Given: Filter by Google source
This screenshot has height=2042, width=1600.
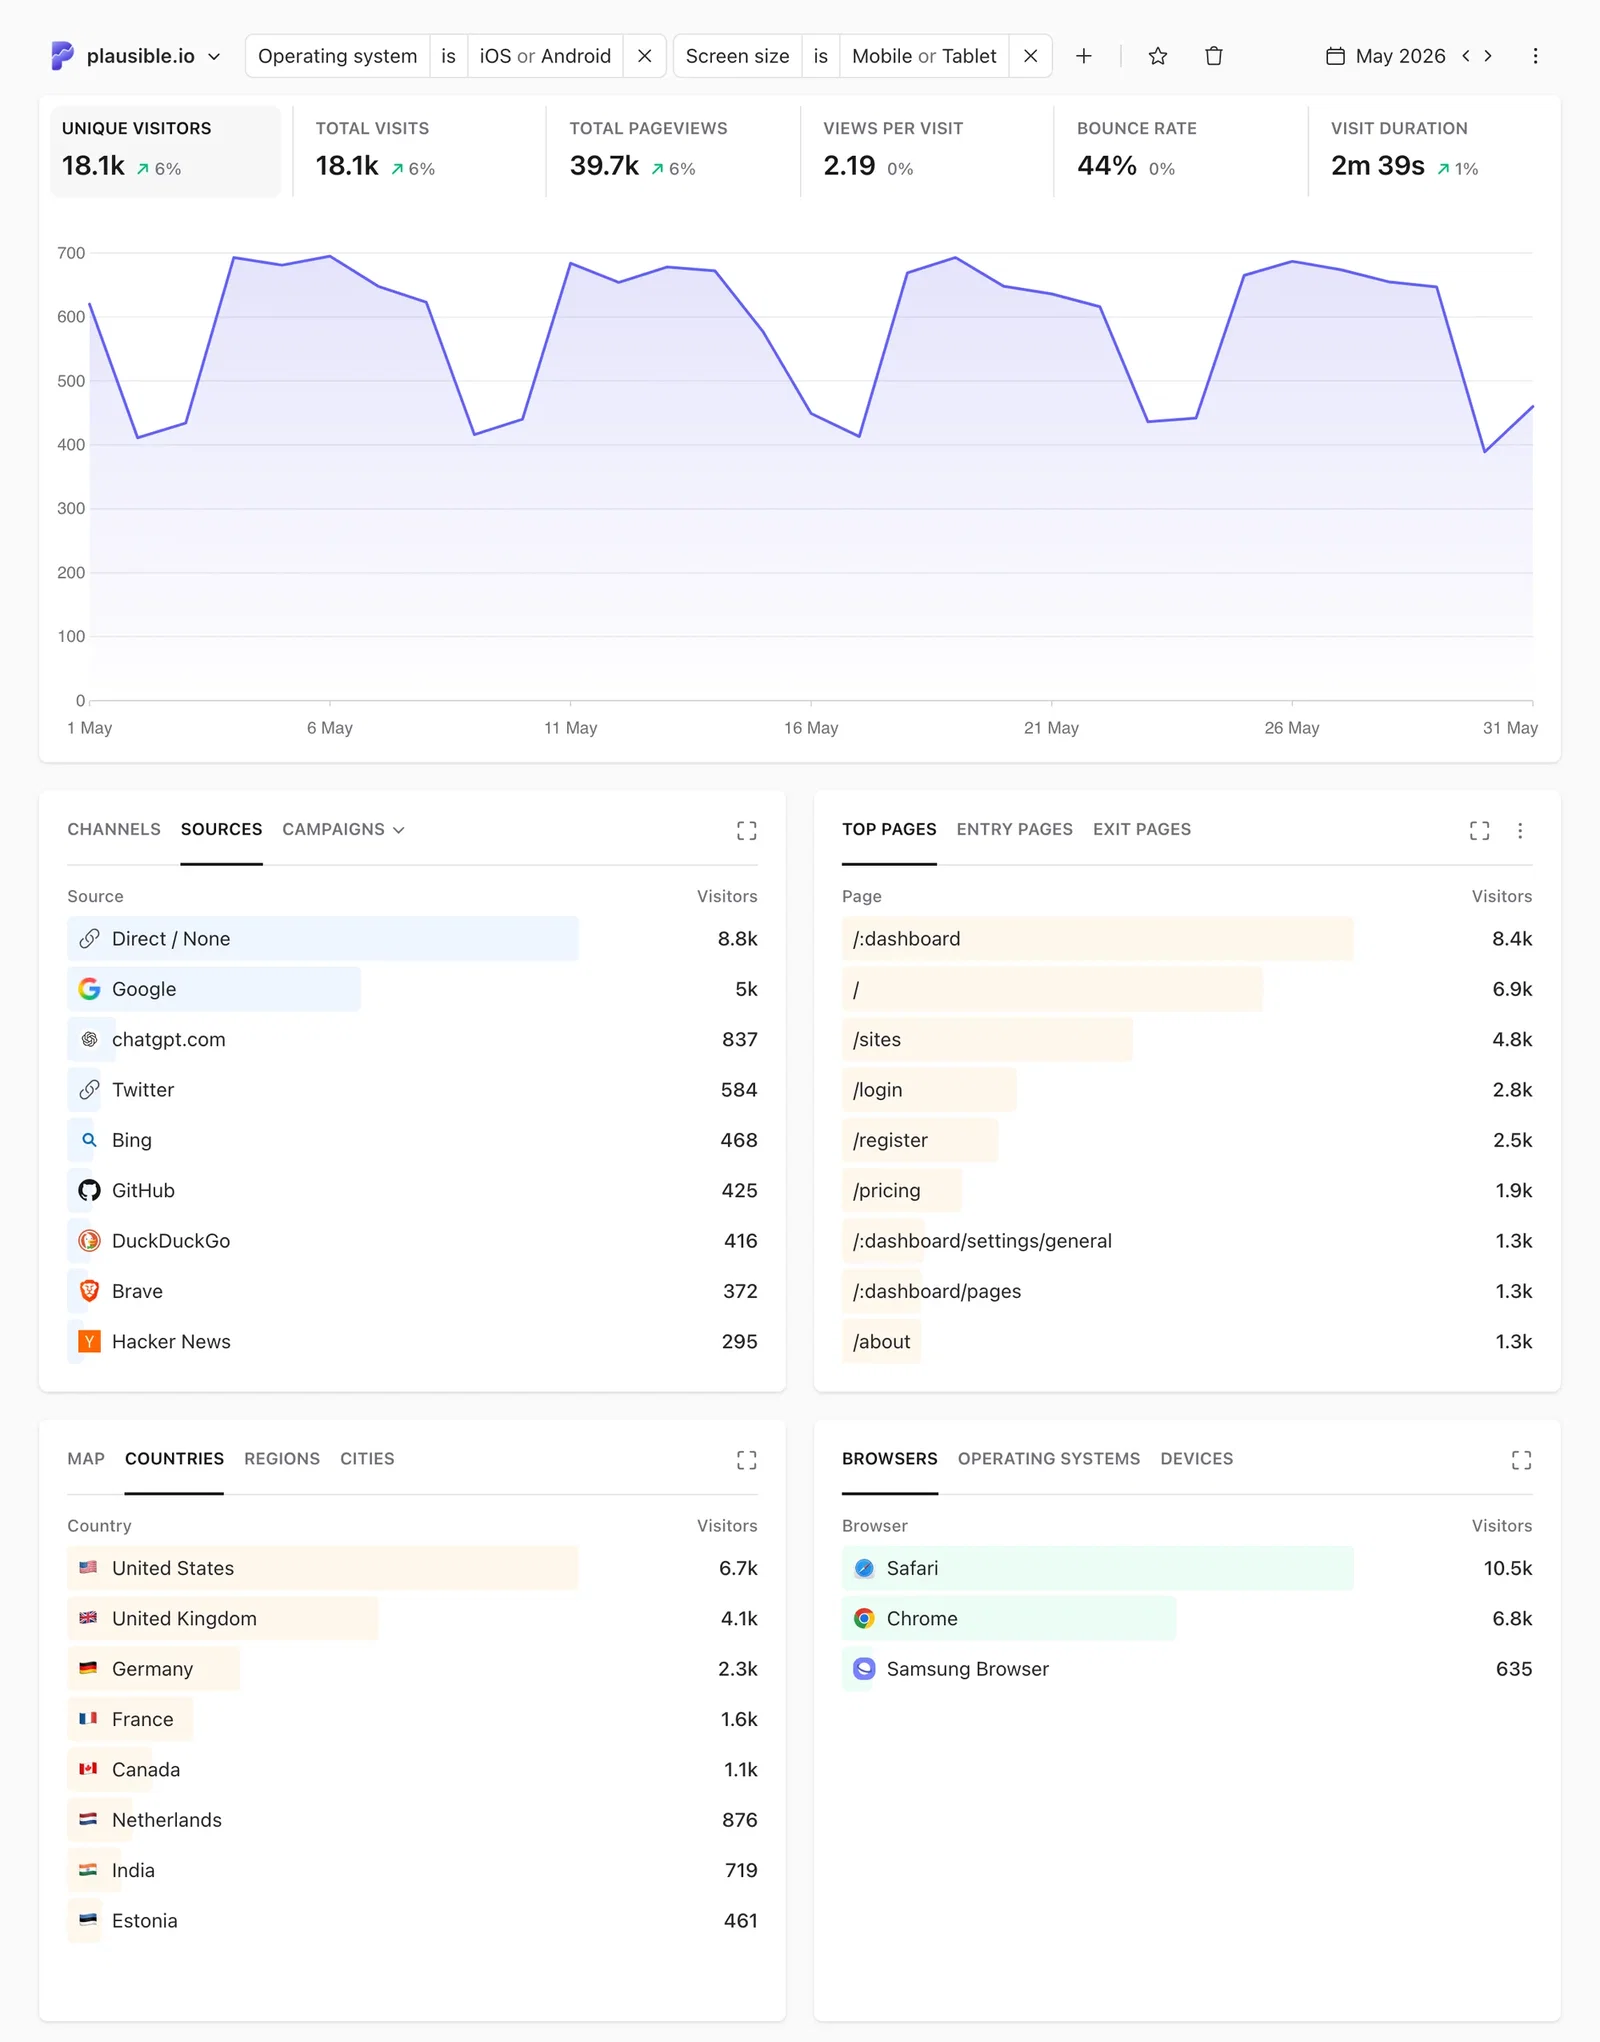Looking at the screenshot, I should pyautogui.click(x=412, y=989).
